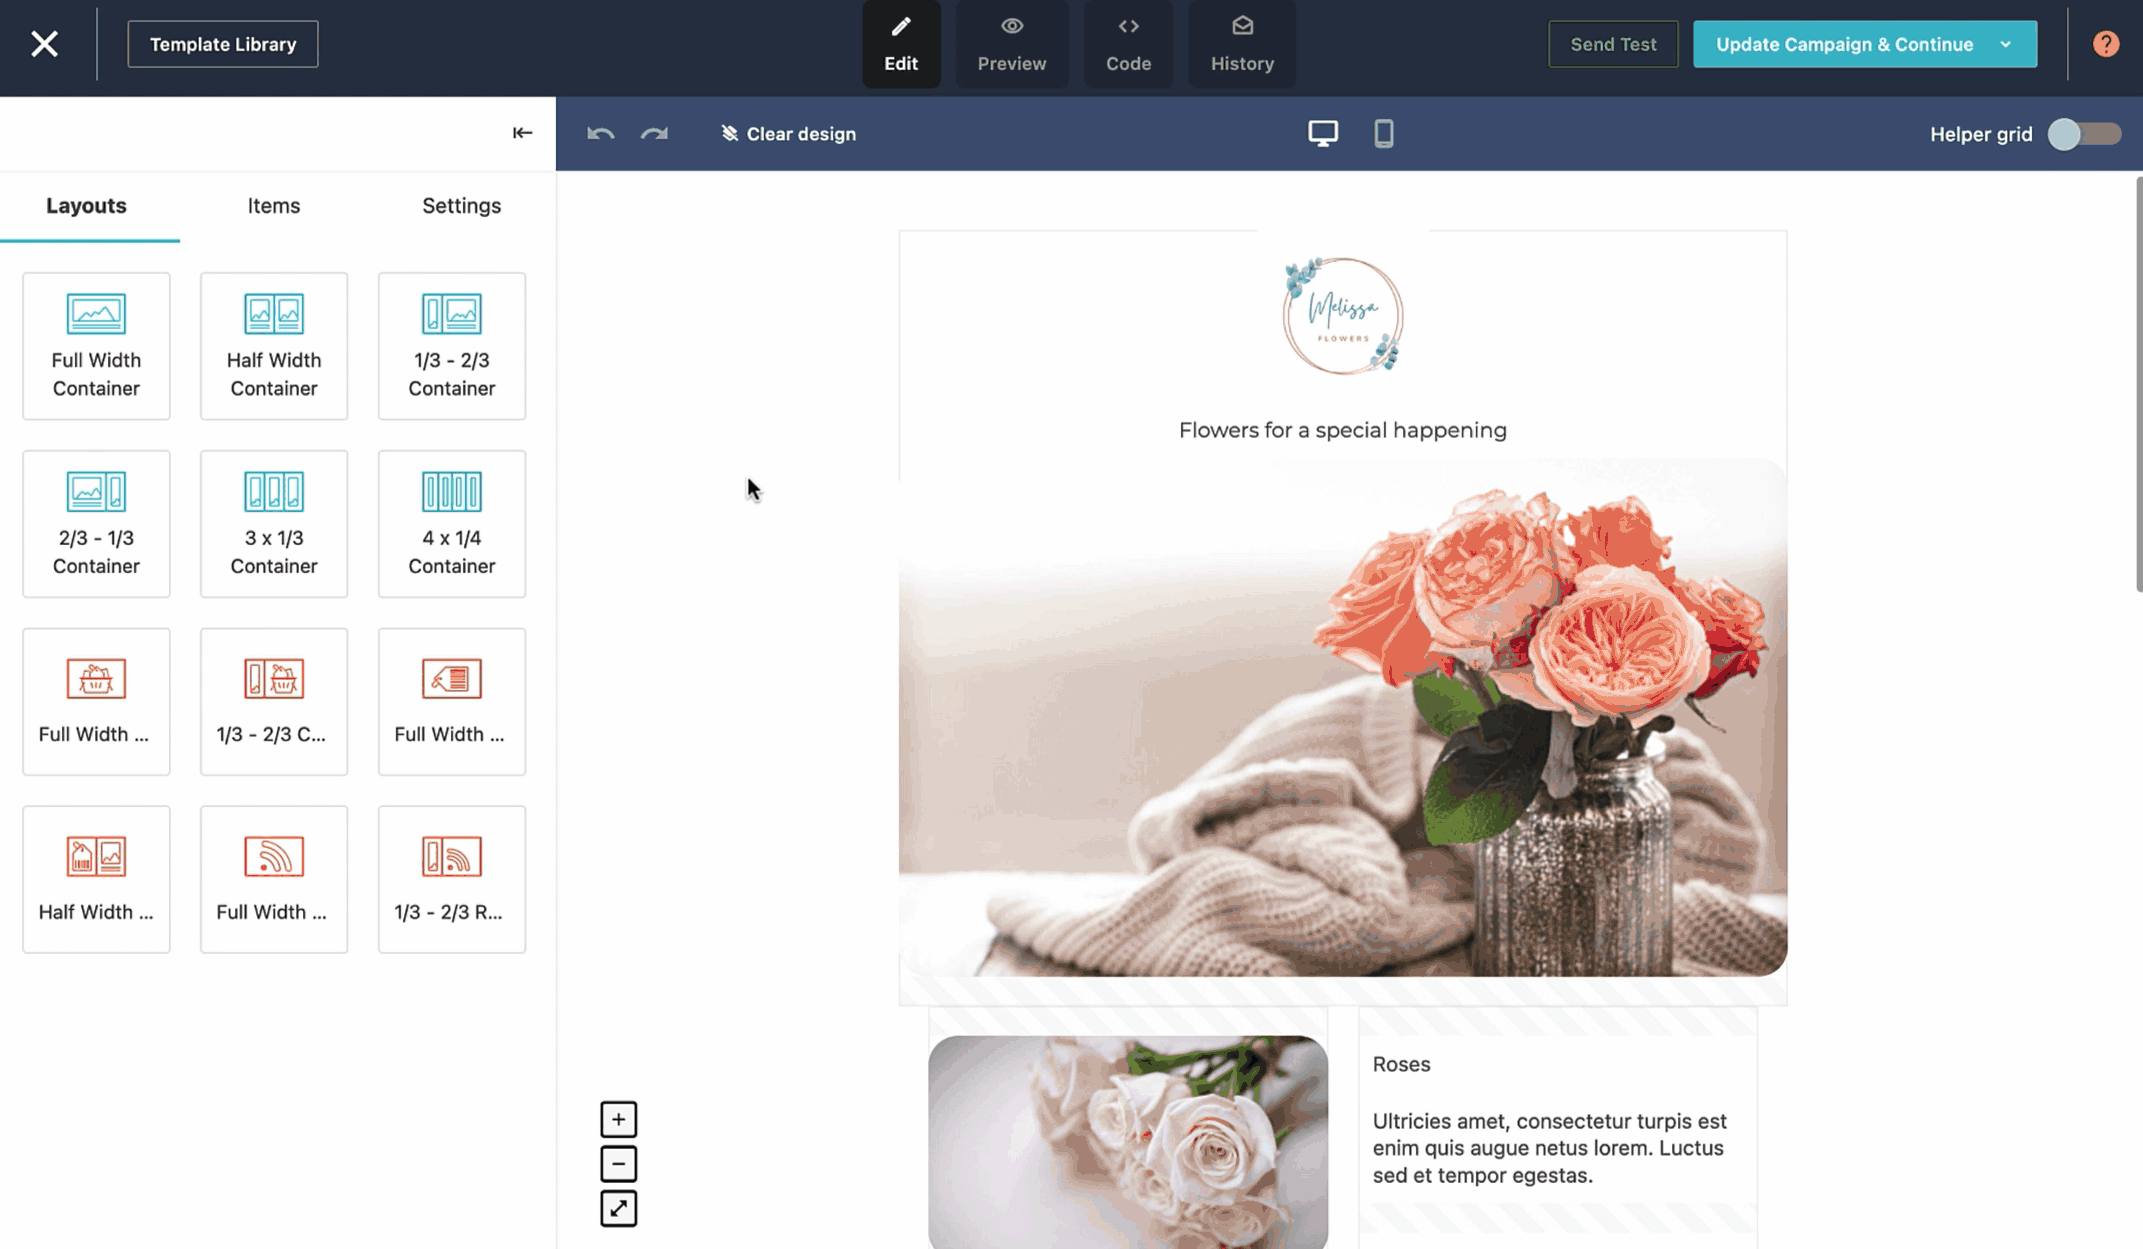This screenshot has height=1249, width=2143.
Task: Choose 1/3 - 2/3 R... RSS layout
Action: (452, 880)
